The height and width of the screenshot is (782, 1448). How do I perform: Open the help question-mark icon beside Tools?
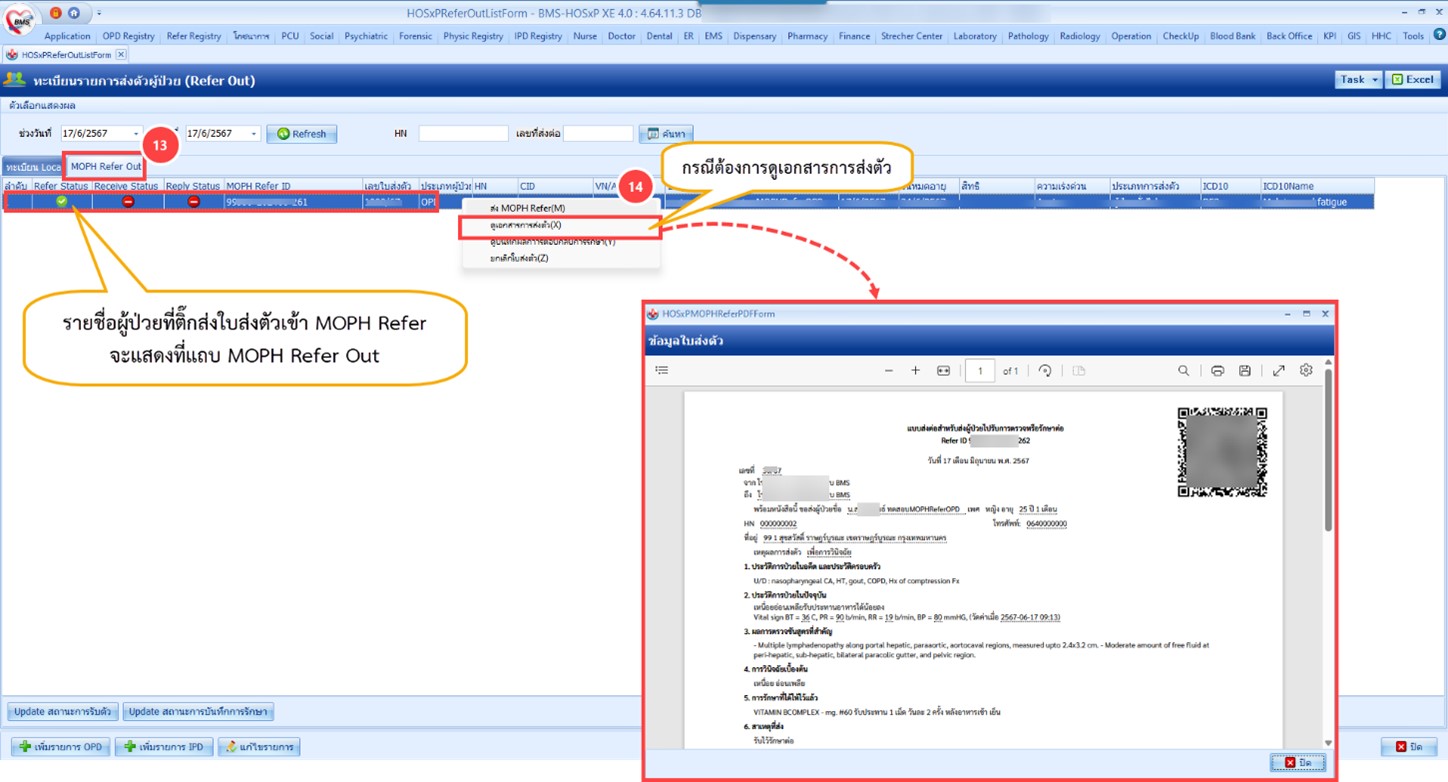[1438, 35]
